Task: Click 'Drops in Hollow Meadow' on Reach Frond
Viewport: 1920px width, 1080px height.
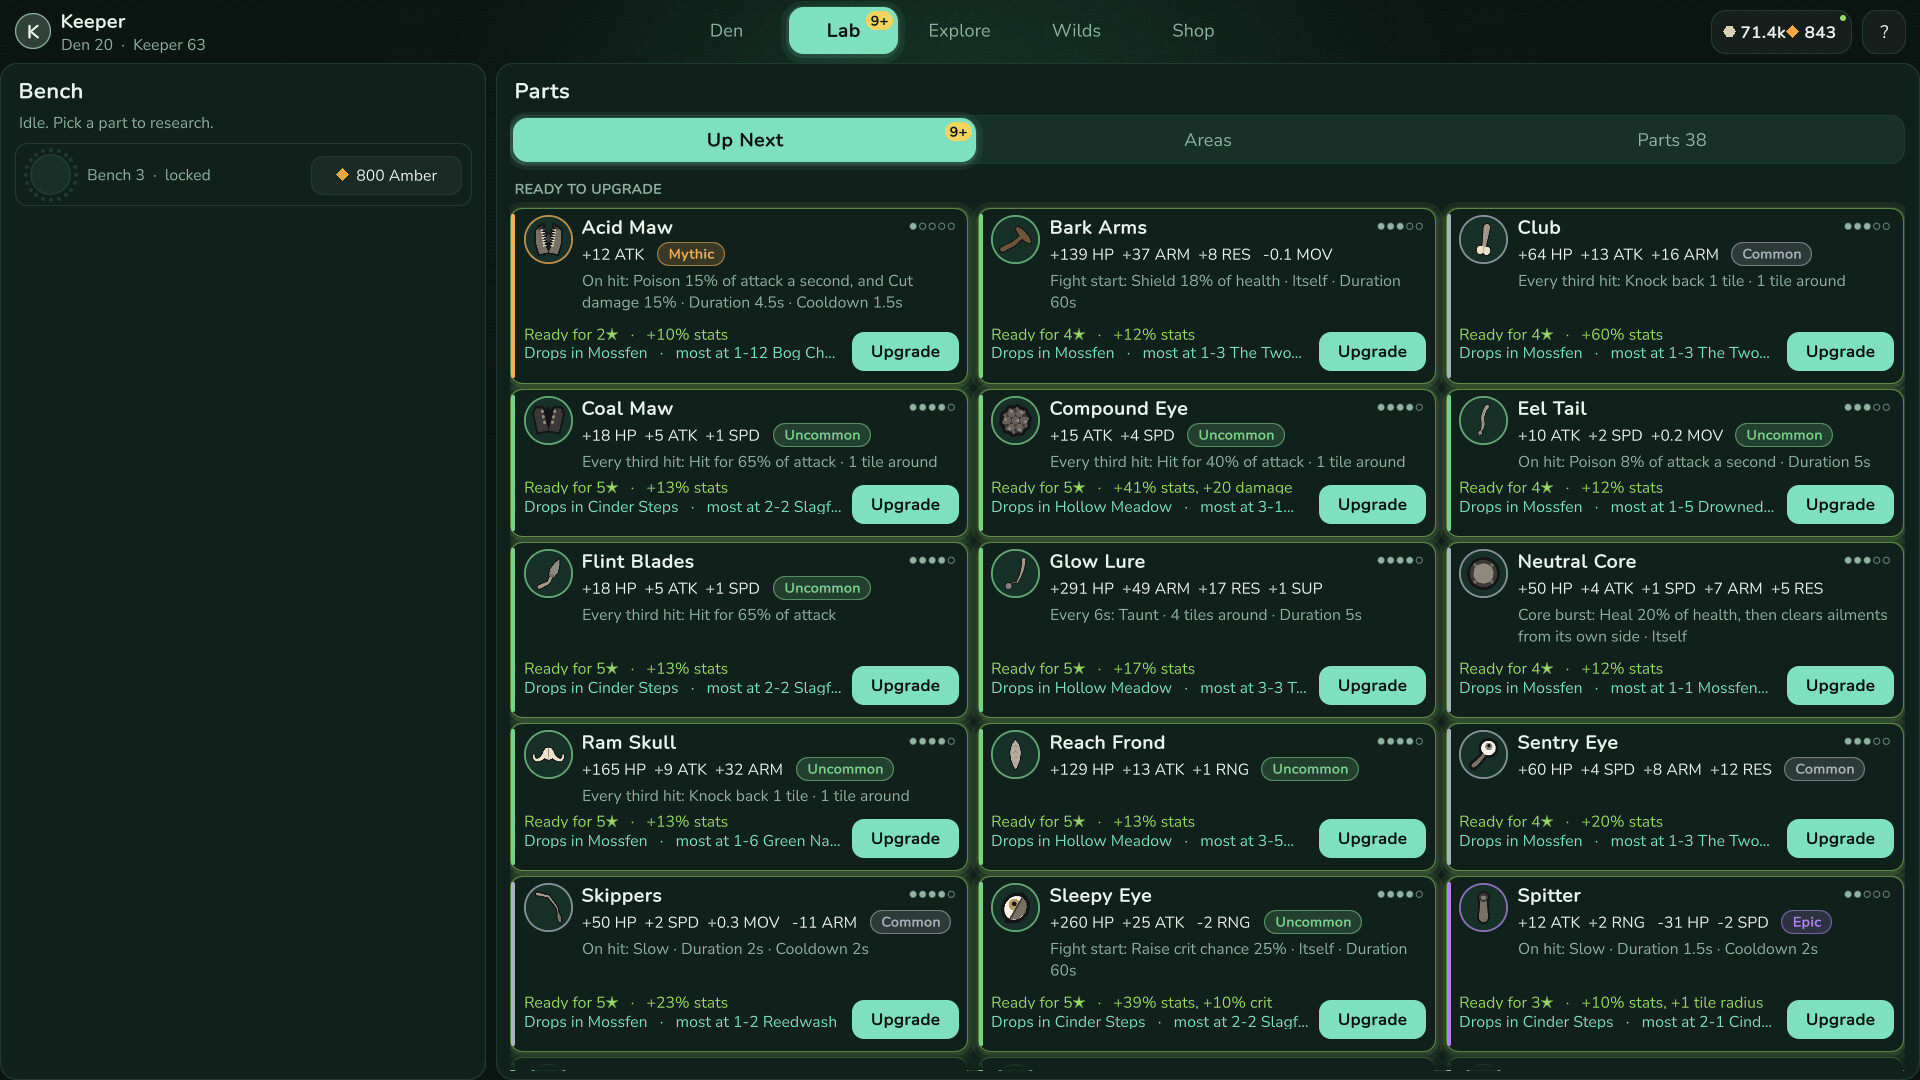Action: point(1081,841)
